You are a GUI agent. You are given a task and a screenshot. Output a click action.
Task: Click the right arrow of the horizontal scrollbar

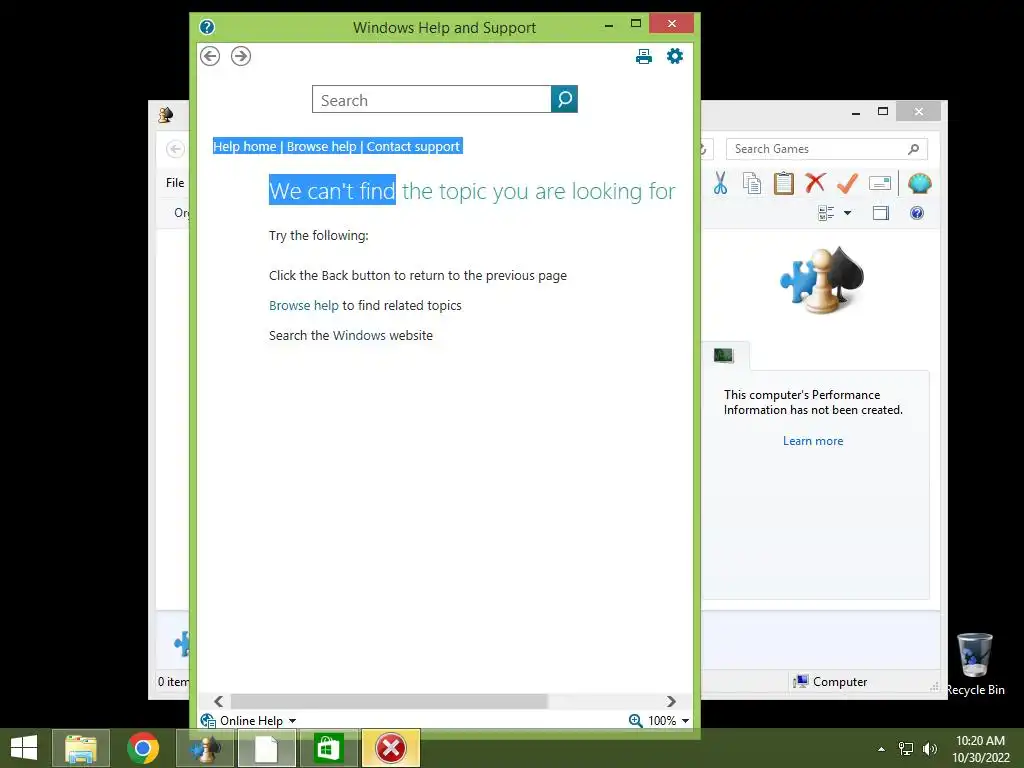(671, 701)
